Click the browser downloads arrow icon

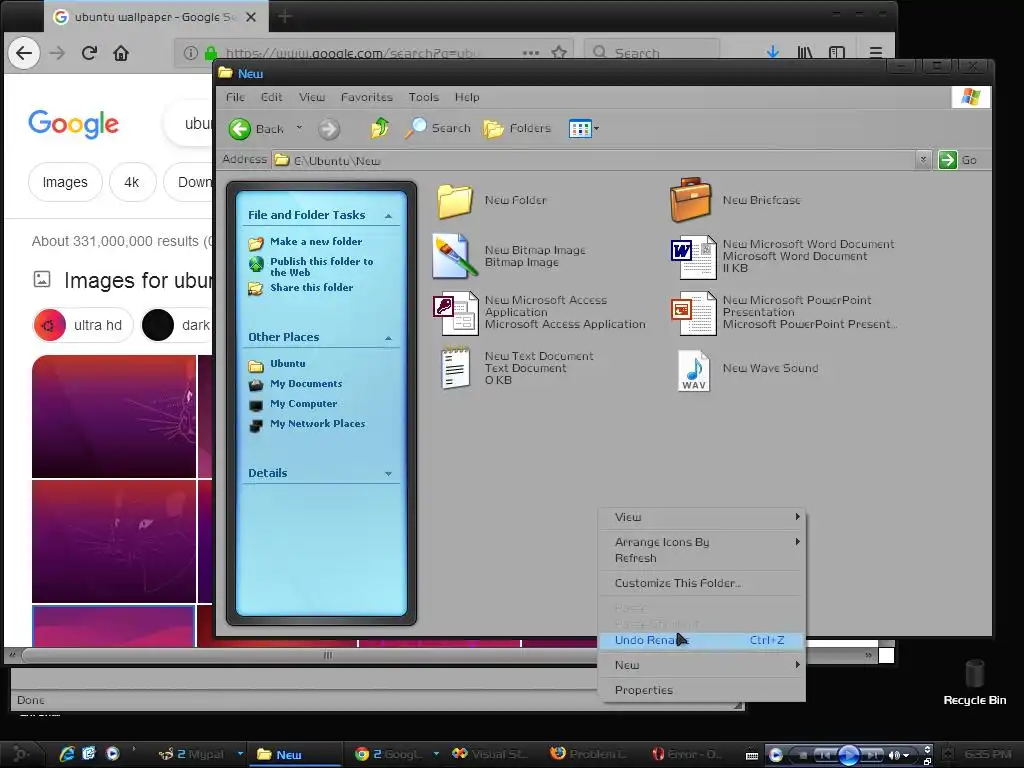tap(773, 53)
